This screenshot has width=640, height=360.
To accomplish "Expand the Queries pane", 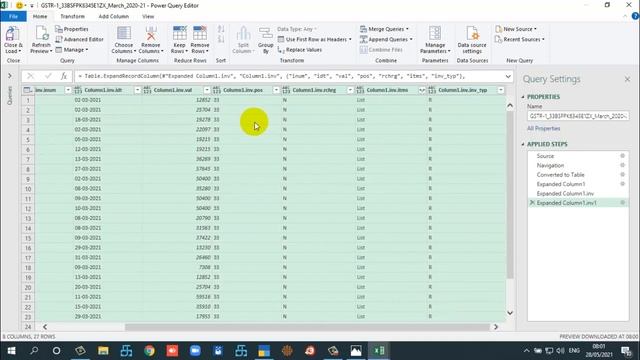I will click(x=10, y=76).
